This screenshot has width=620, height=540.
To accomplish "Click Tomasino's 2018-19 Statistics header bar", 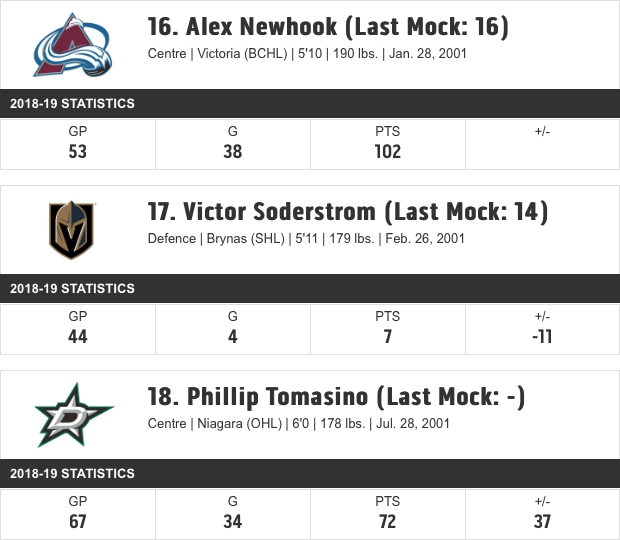I will (310, 473).
